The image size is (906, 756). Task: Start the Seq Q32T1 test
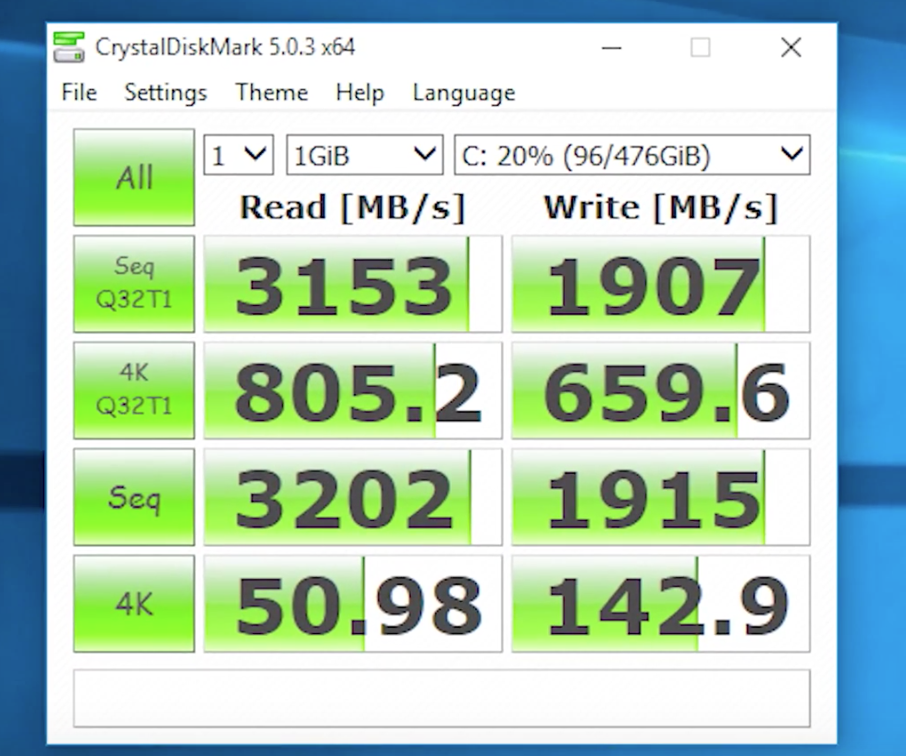pos(134,284)
